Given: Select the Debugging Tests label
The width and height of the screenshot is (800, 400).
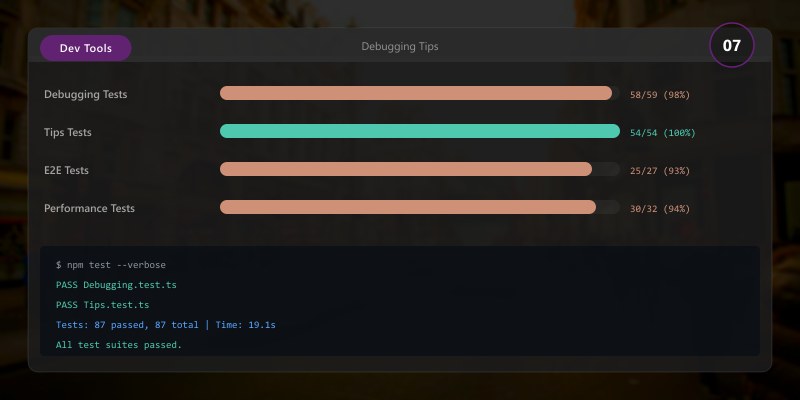Looking at the screenshot, I should point(85,94).
